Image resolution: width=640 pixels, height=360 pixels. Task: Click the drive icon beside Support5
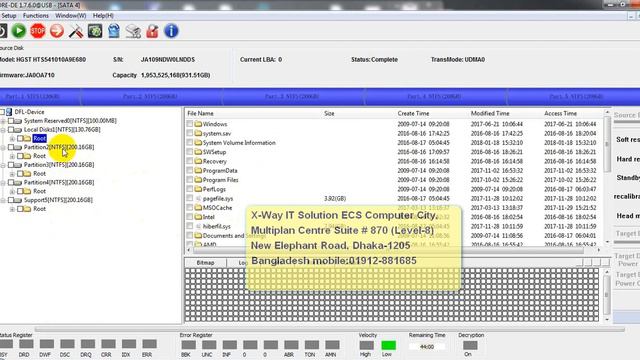point(18,200)
